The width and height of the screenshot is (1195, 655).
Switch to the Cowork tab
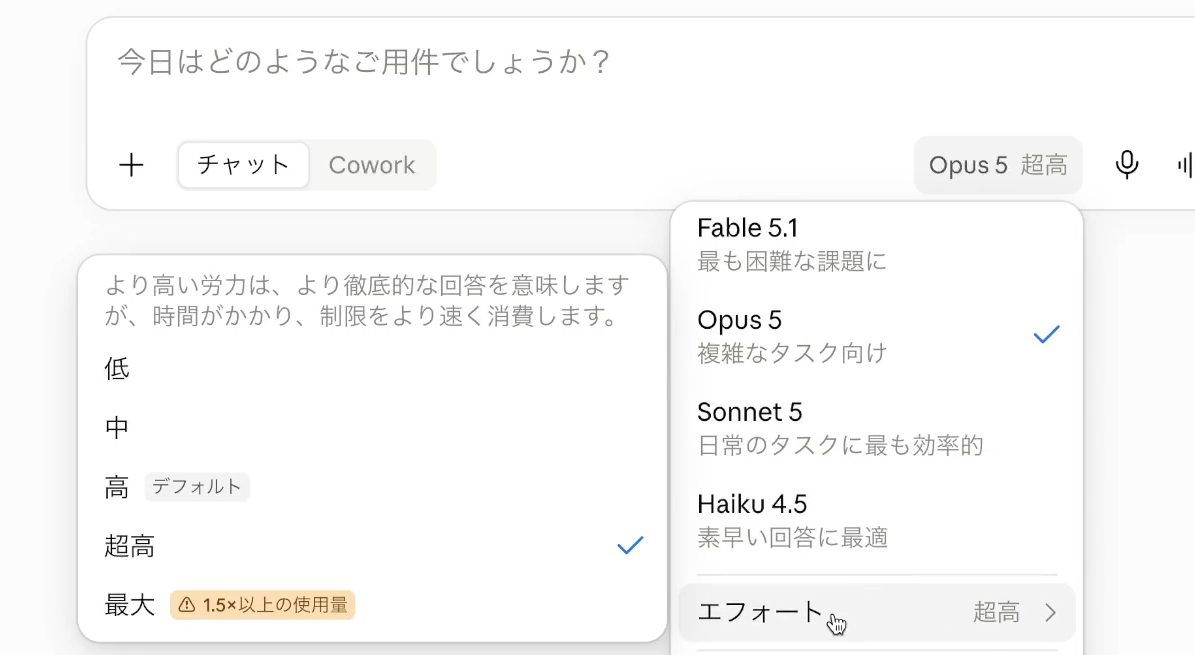[x=372, y=165]
